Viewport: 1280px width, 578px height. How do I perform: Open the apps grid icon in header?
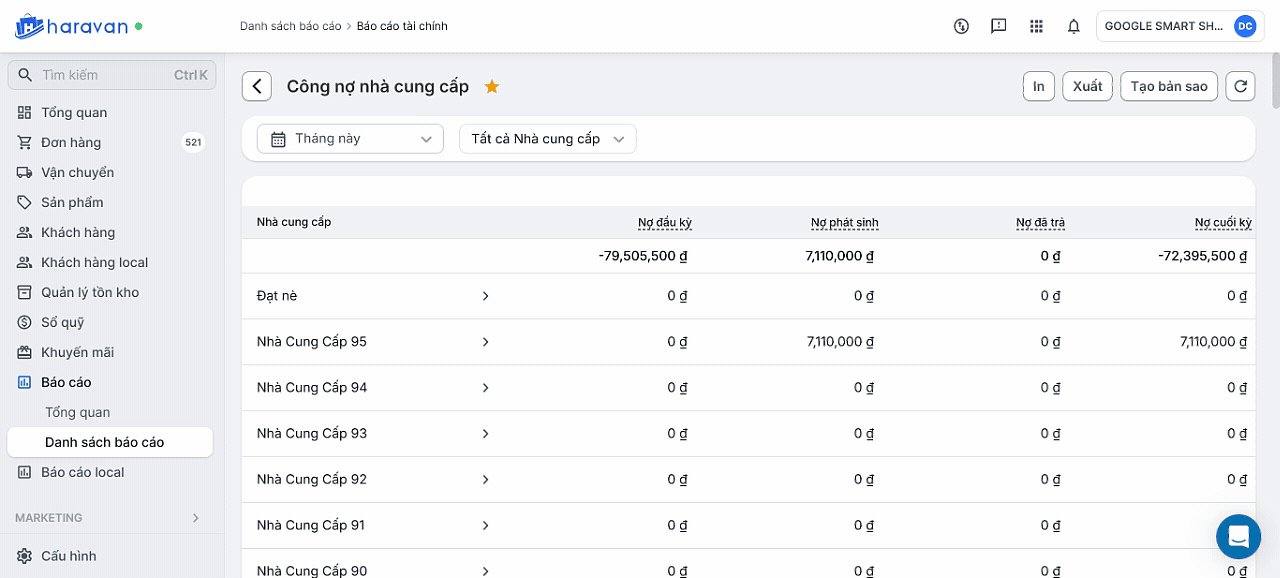tap(1036, 27)
